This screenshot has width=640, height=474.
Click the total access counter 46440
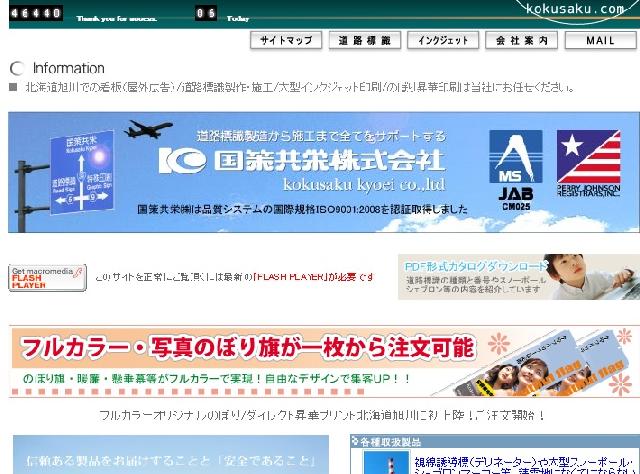coord(36,13)
